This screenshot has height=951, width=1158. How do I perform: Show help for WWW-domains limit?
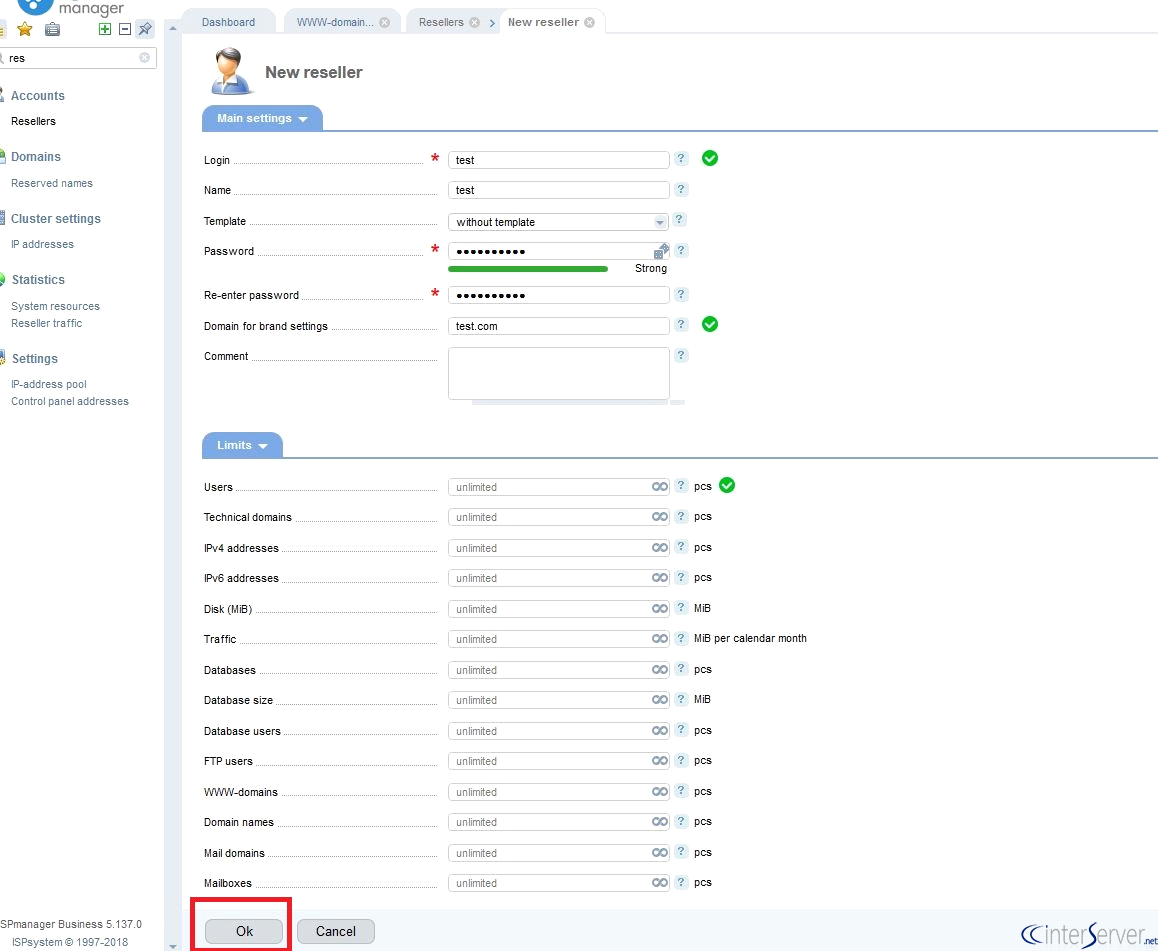pos(681,791)
